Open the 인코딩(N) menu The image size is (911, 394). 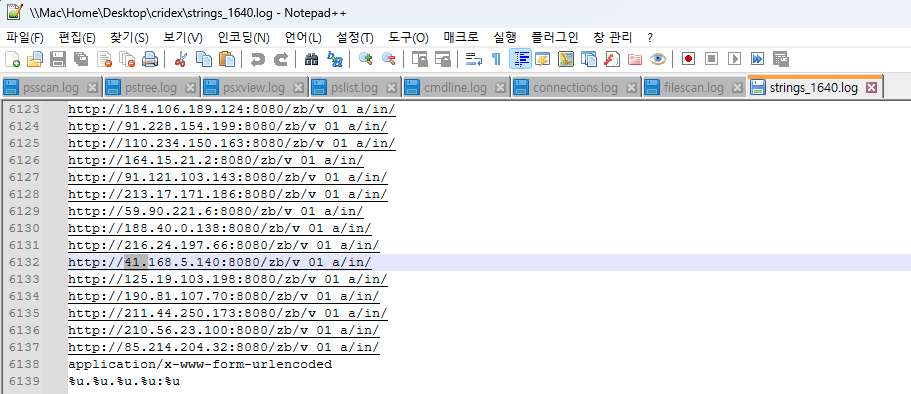click(243, 38)
